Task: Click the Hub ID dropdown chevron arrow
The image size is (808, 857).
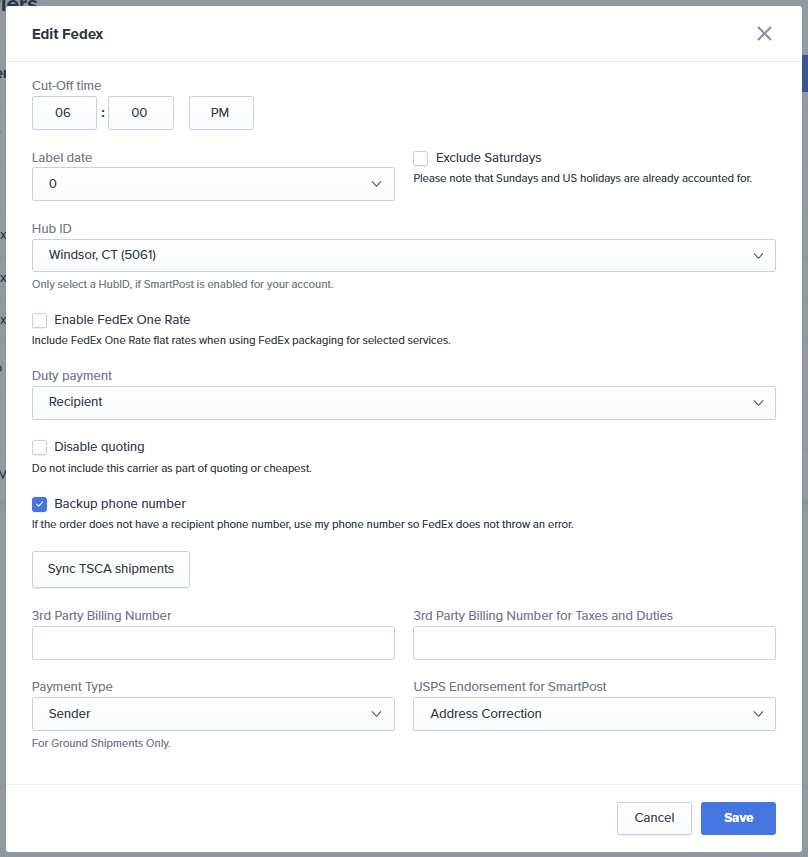Action: pyautogui.click(x=758, y=255)
